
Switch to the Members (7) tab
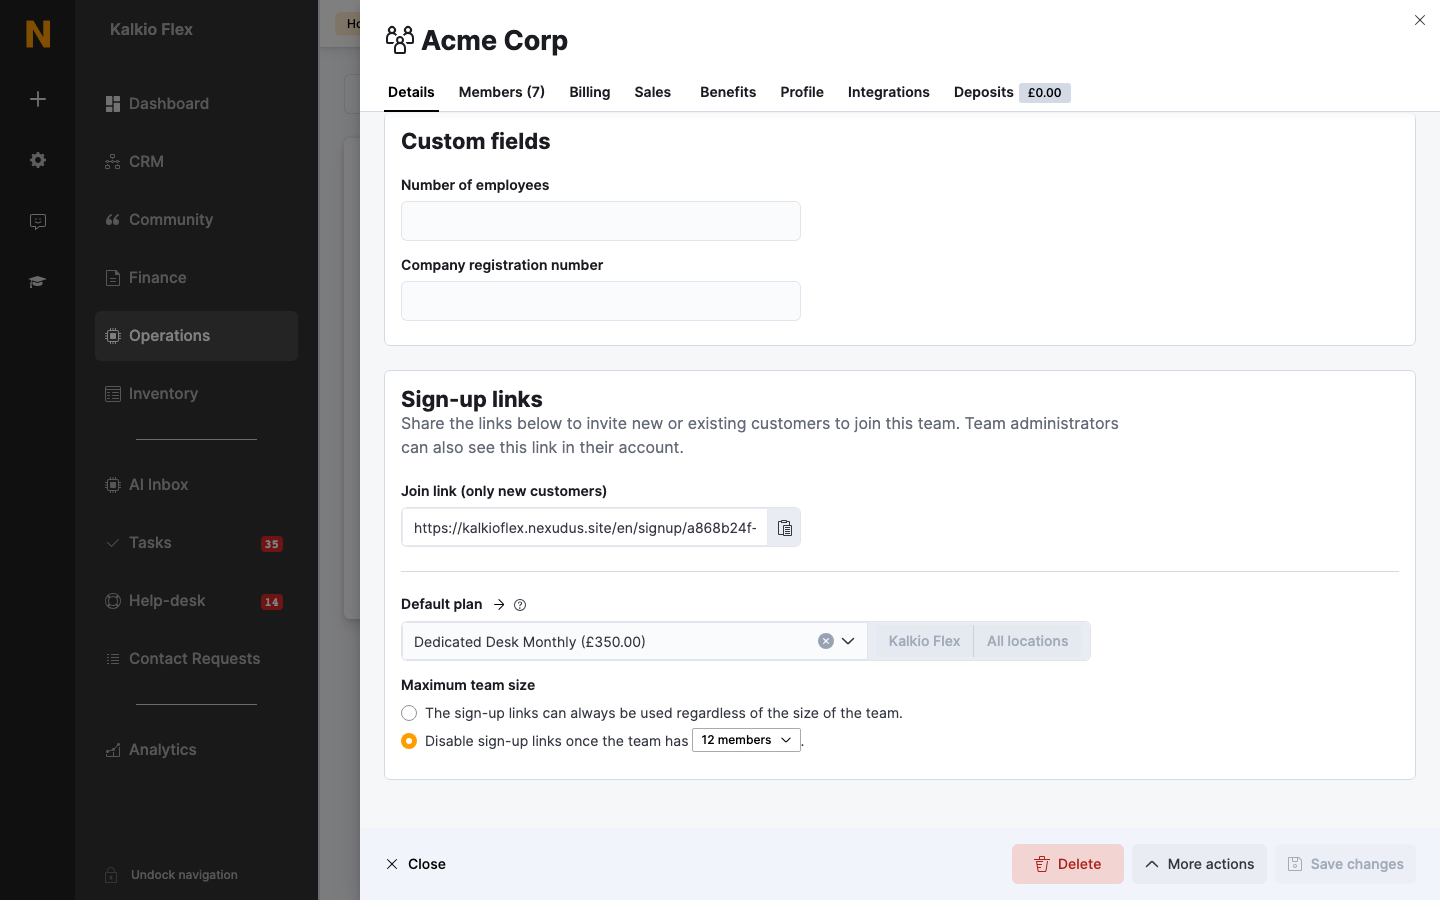coord(502,92)
